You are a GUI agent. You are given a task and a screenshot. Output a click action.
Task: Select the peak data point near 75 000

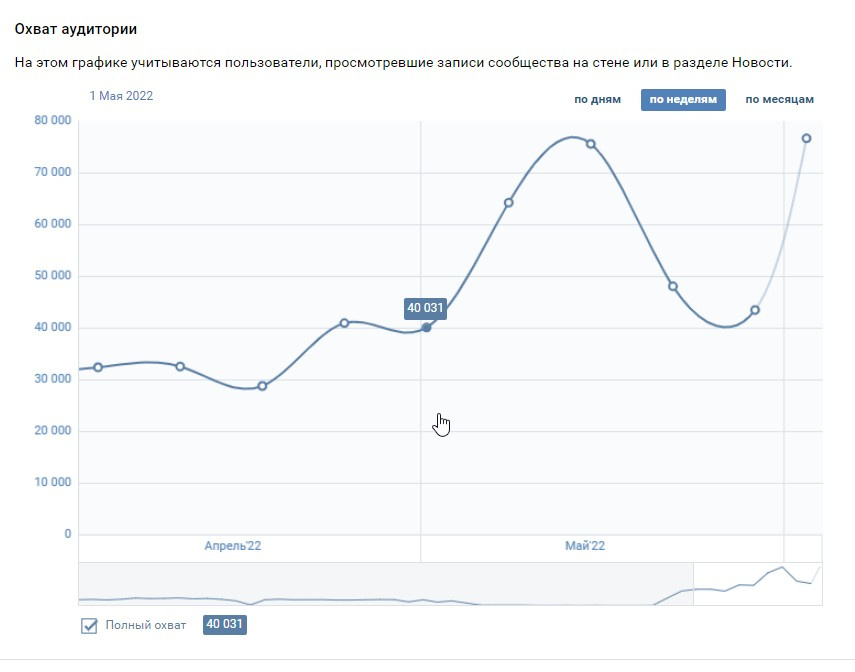coord(591,144)
